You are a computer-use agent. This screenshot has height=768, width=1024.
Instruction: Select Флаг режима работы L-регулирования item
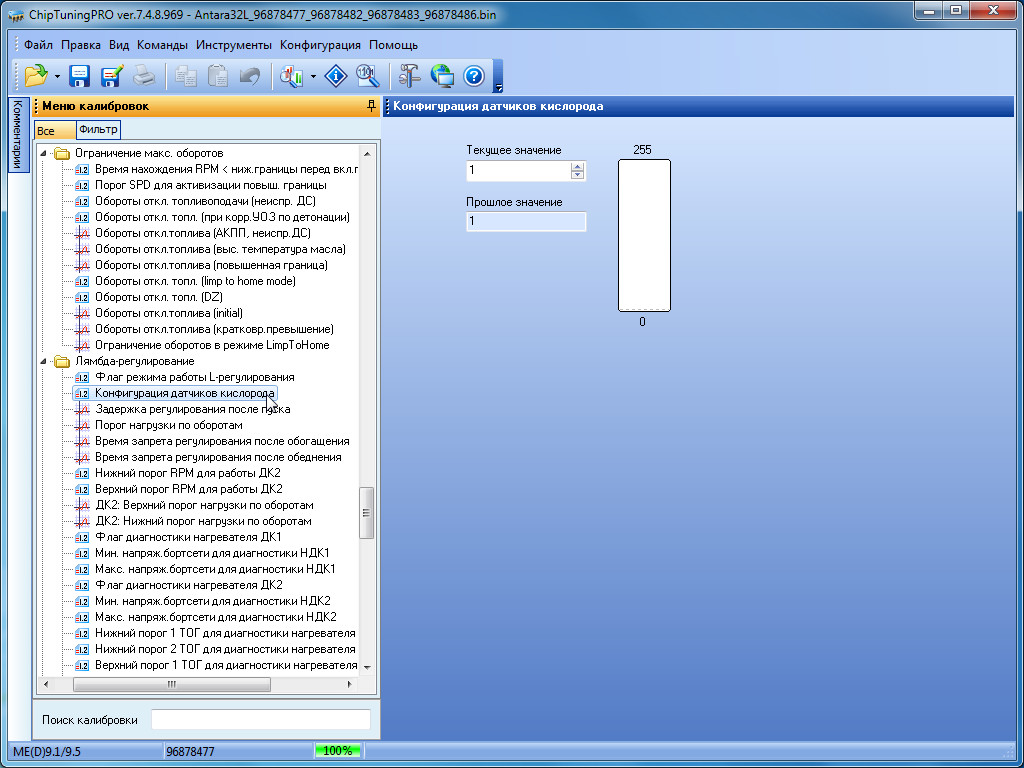194,377
